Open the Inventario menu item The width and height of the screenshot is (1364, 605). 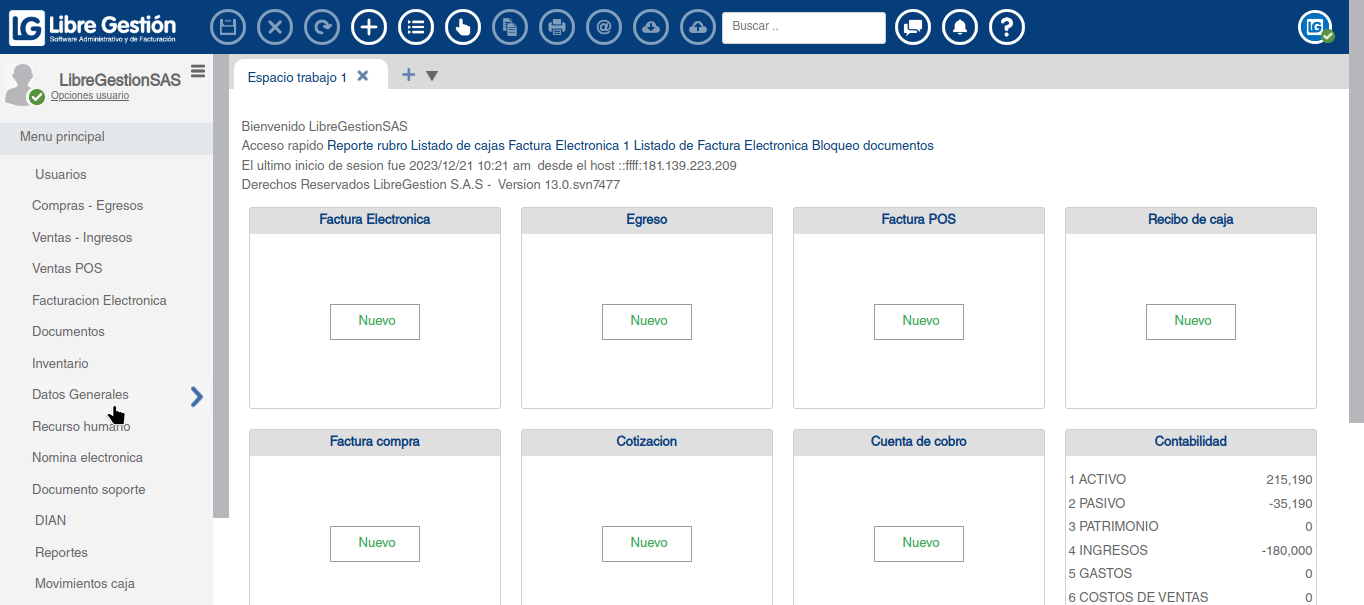(60, 363)
